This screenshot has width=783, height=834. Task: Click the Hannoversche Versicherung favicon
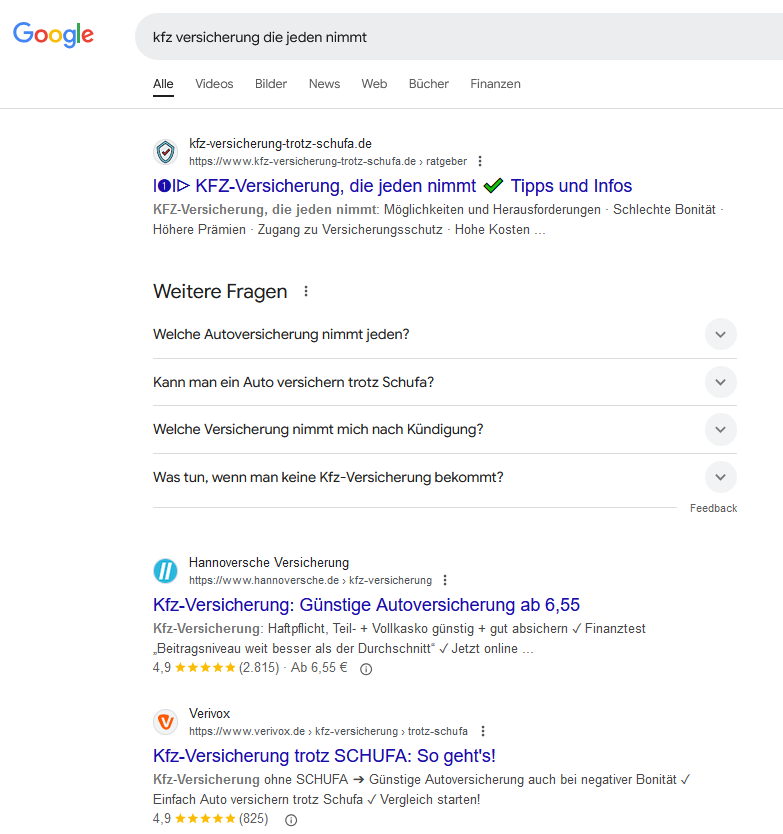(x=165, y=571)
